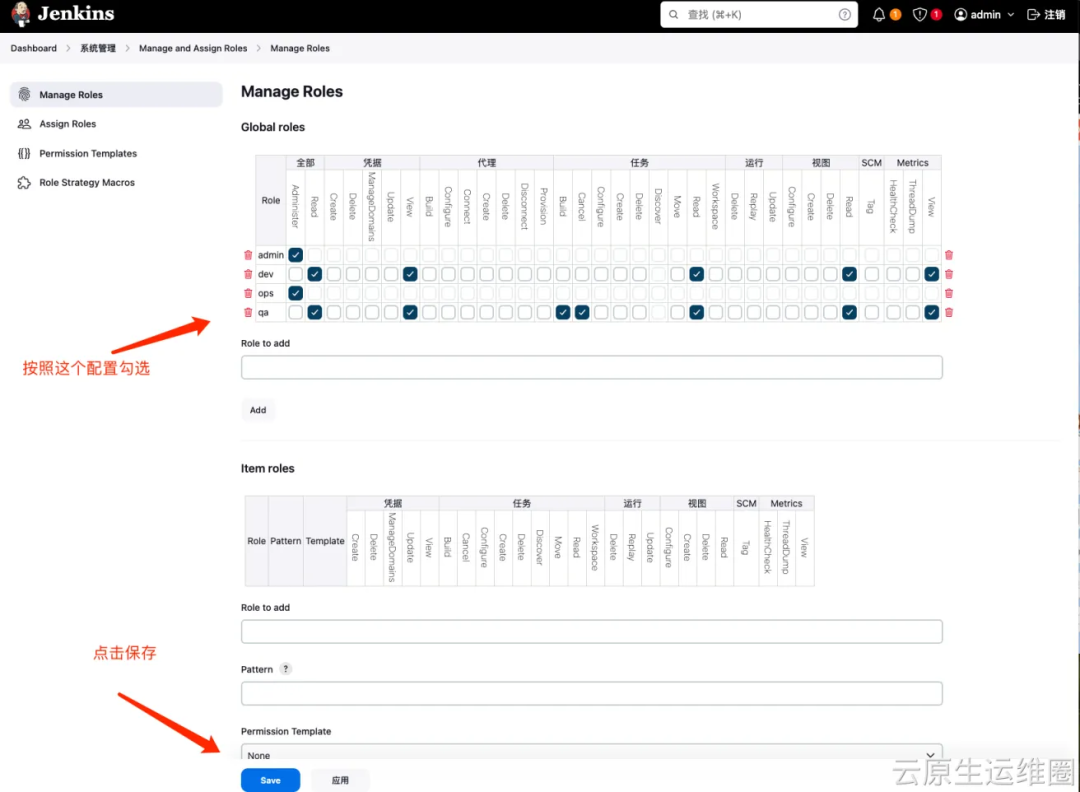Click the Permission Templates braces icon
Viewport: 1080px width, 792px height.
point(24,154)
